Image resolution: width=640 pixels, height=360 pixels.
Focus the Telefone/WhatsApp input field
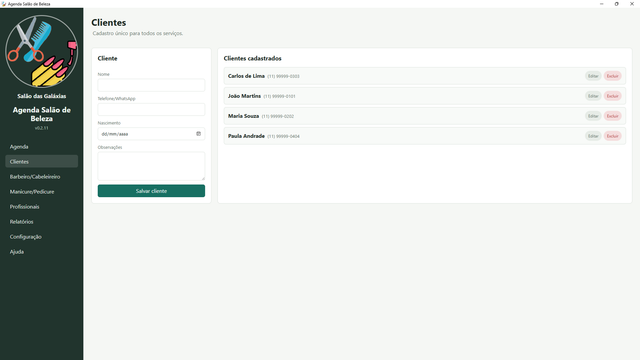point(151,109)
